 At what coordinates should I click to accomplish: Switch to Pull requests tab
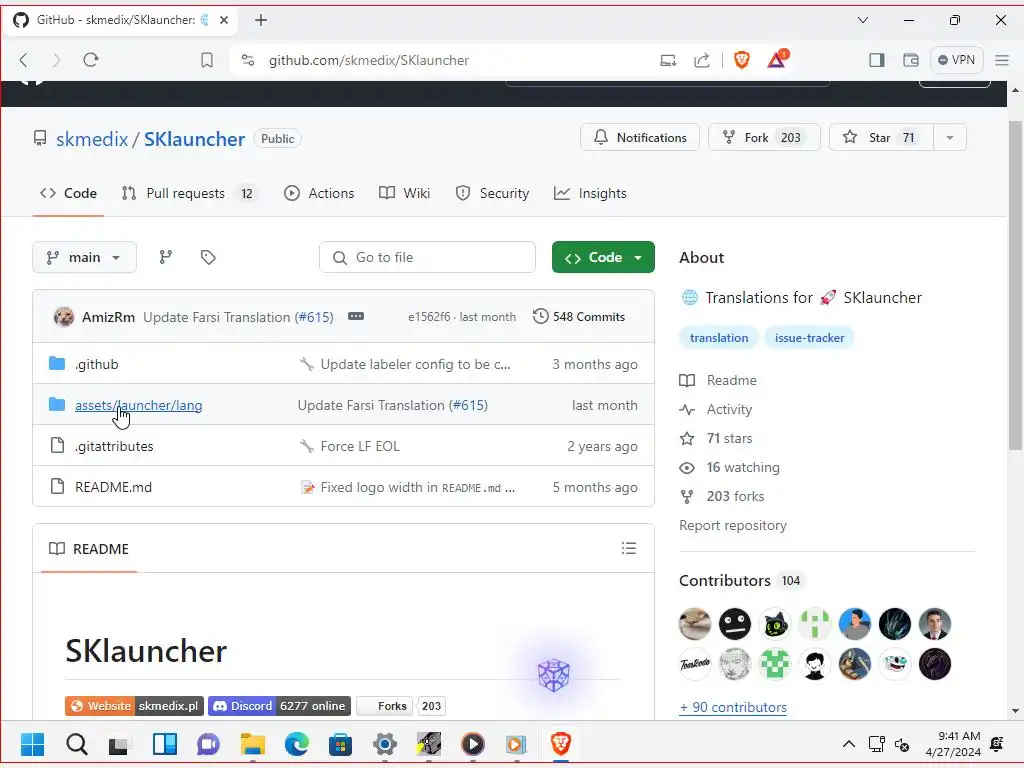[191, 193]
